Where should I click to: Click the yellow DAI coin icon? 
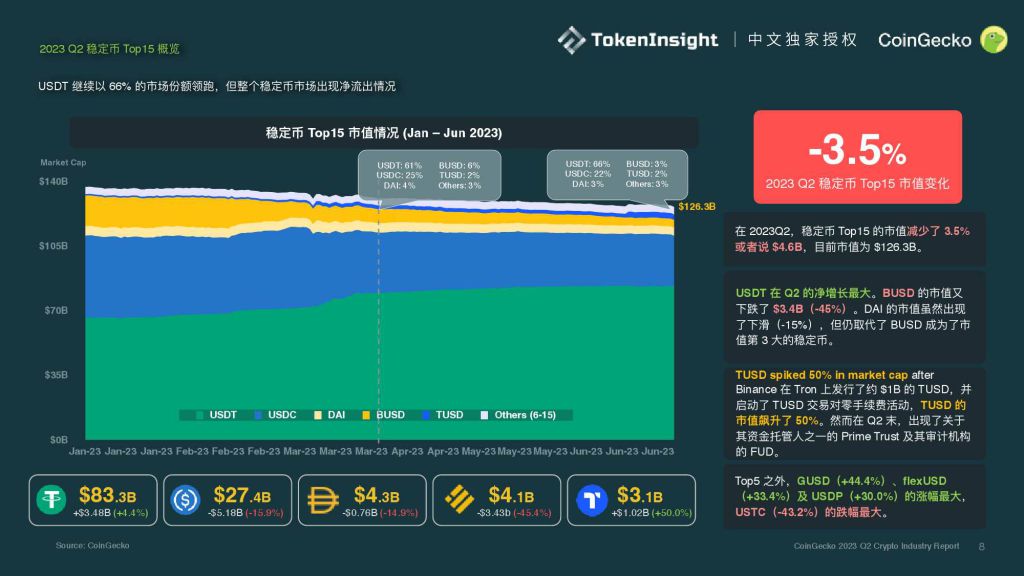click(323, 500)
